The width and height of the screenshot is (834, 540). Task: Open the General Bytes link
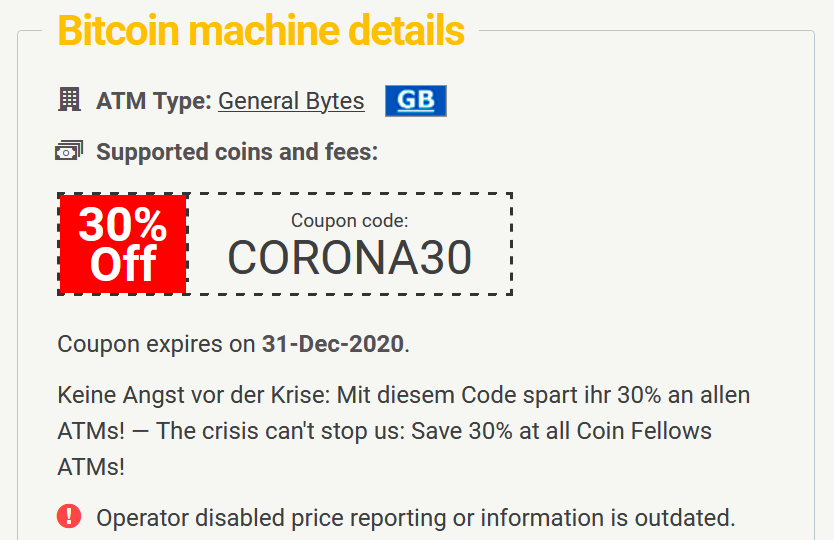tap(291, 101)
